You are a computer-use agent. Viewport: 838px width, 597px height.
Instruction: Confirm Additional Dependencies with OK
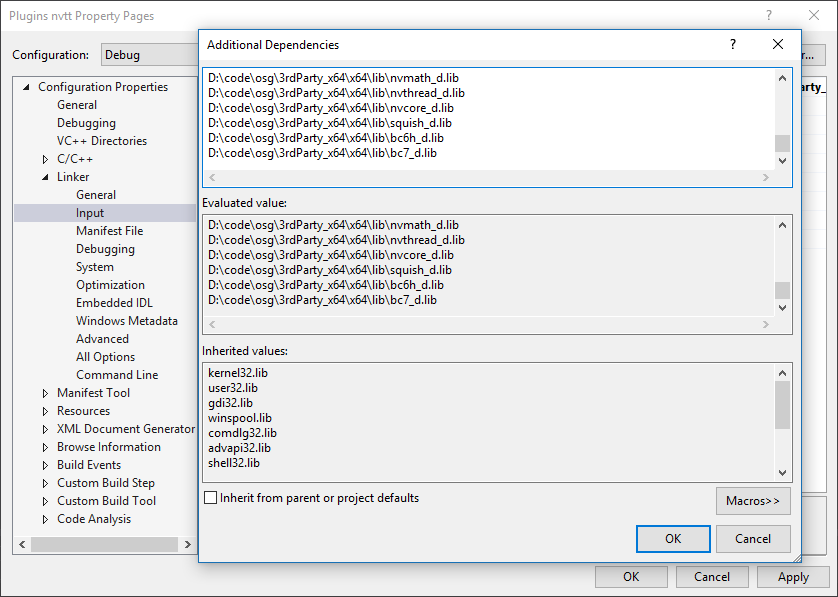pyautogui.click(x=673, y=538)
